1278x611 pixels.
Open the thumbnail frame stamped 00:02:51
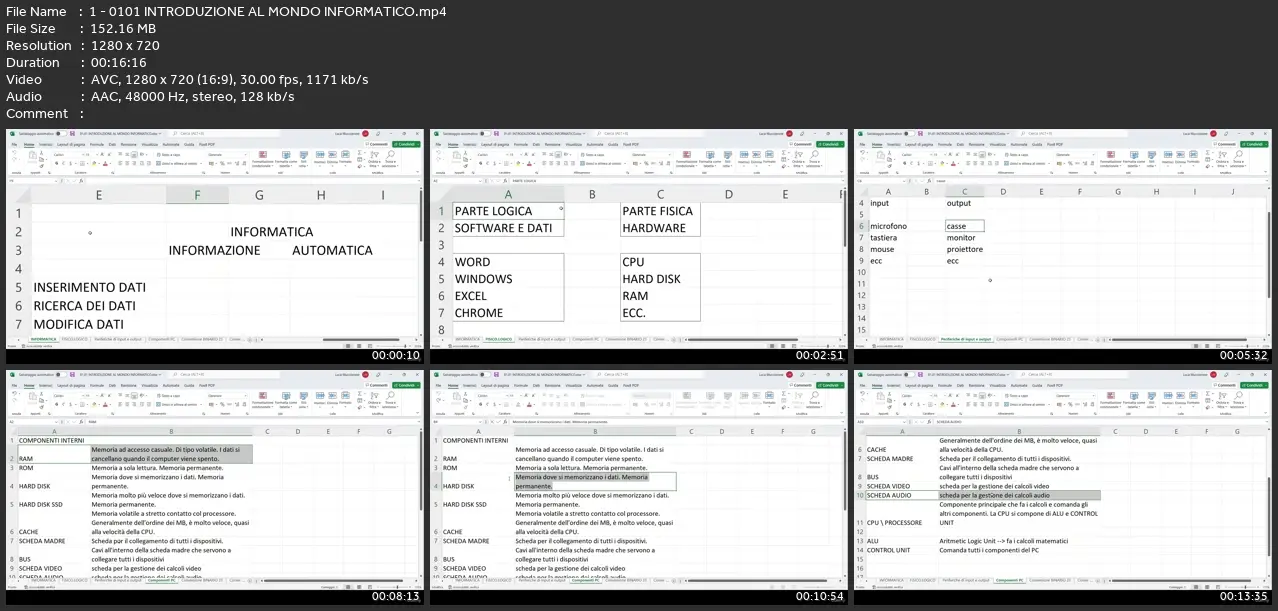pos(638,246)
